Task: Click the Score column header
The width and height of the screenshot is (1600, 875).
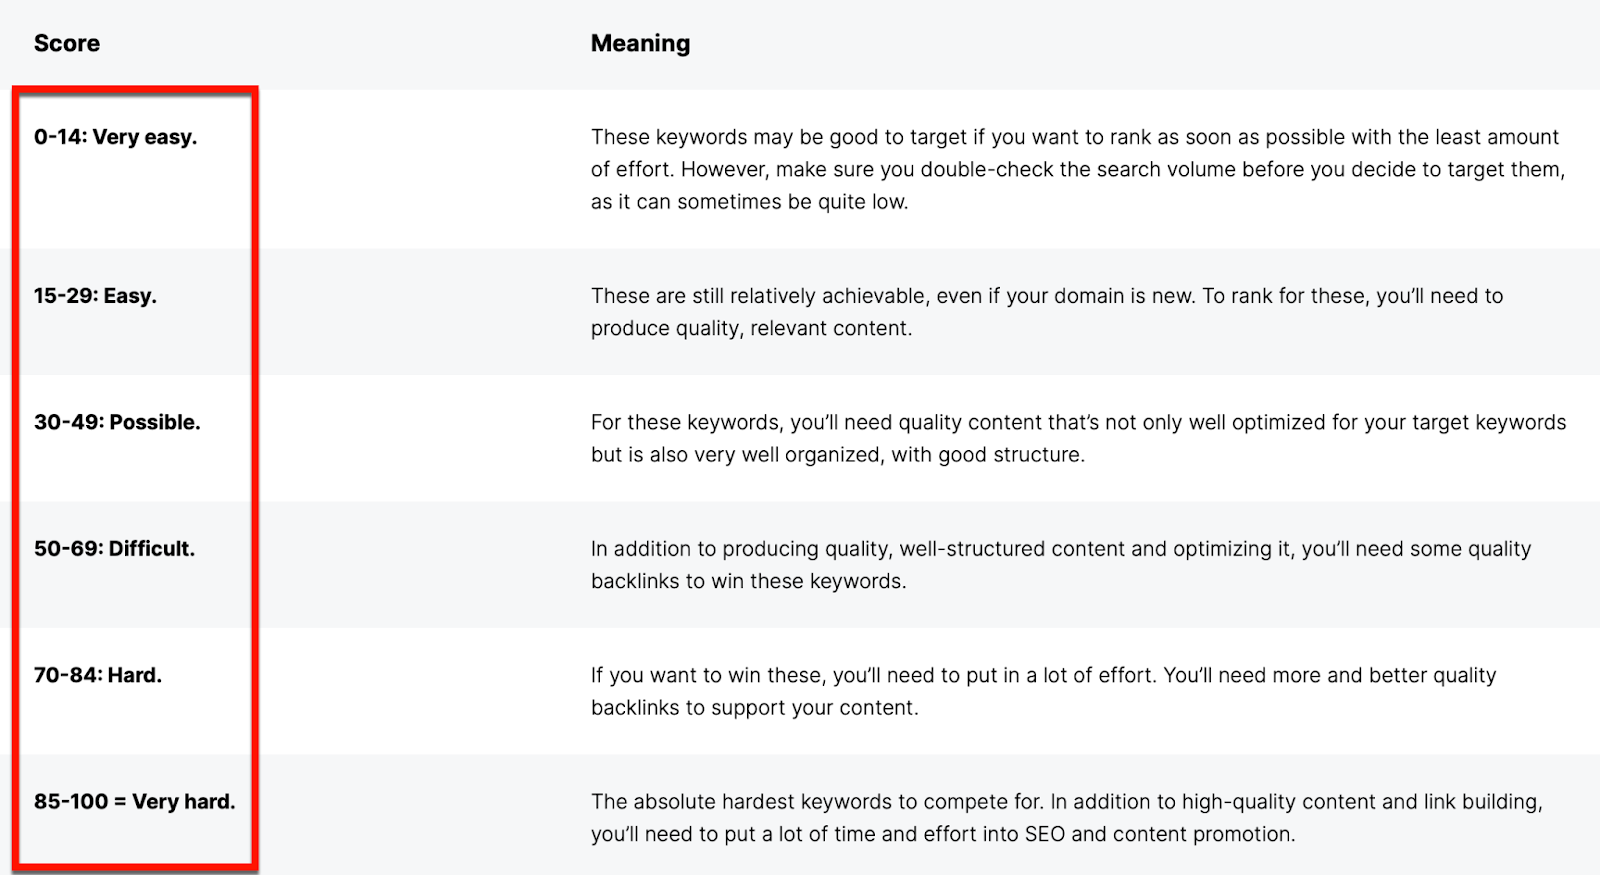Action: tap(67, 43)
